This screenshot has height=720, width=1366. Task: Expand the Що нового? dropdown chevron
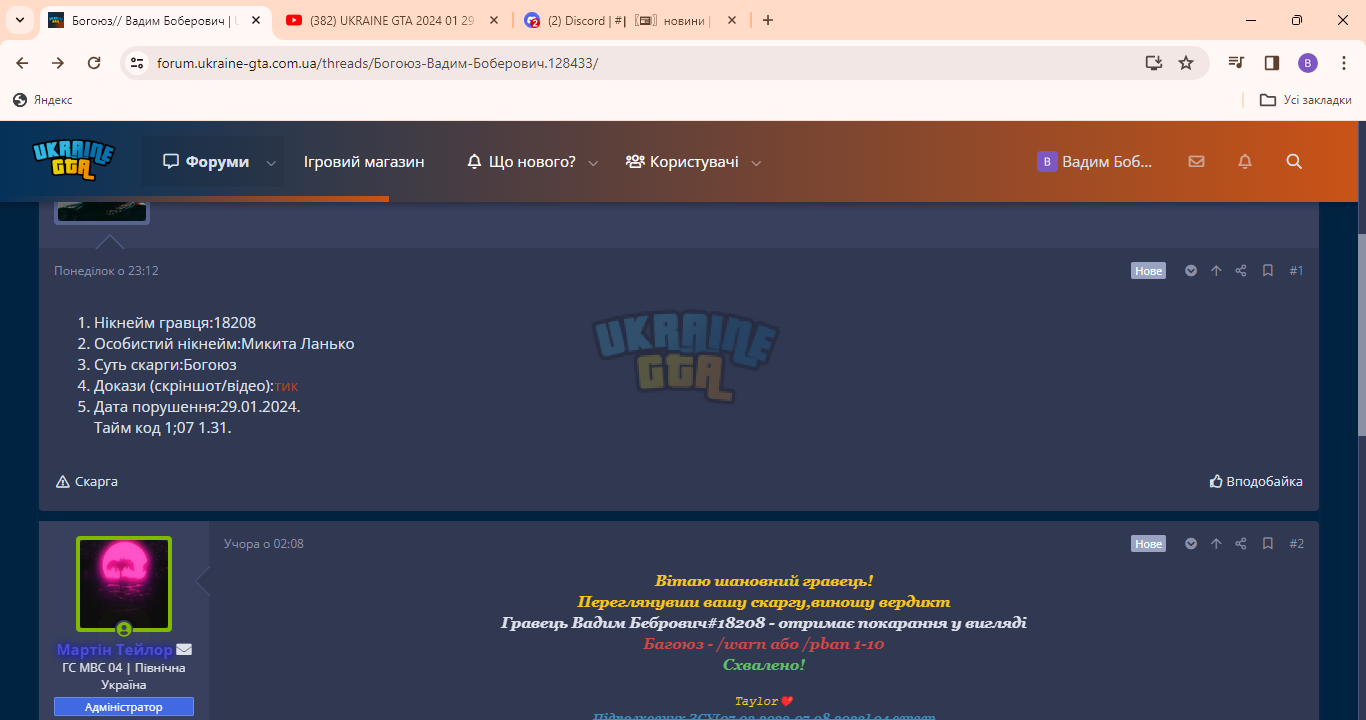[x=593, y=162]
